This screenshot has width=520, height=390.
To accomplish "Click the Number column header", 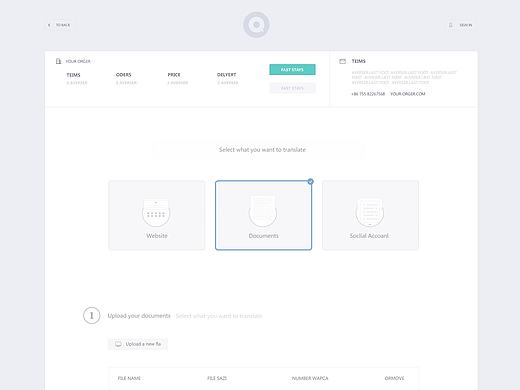I will coord(310,378).
